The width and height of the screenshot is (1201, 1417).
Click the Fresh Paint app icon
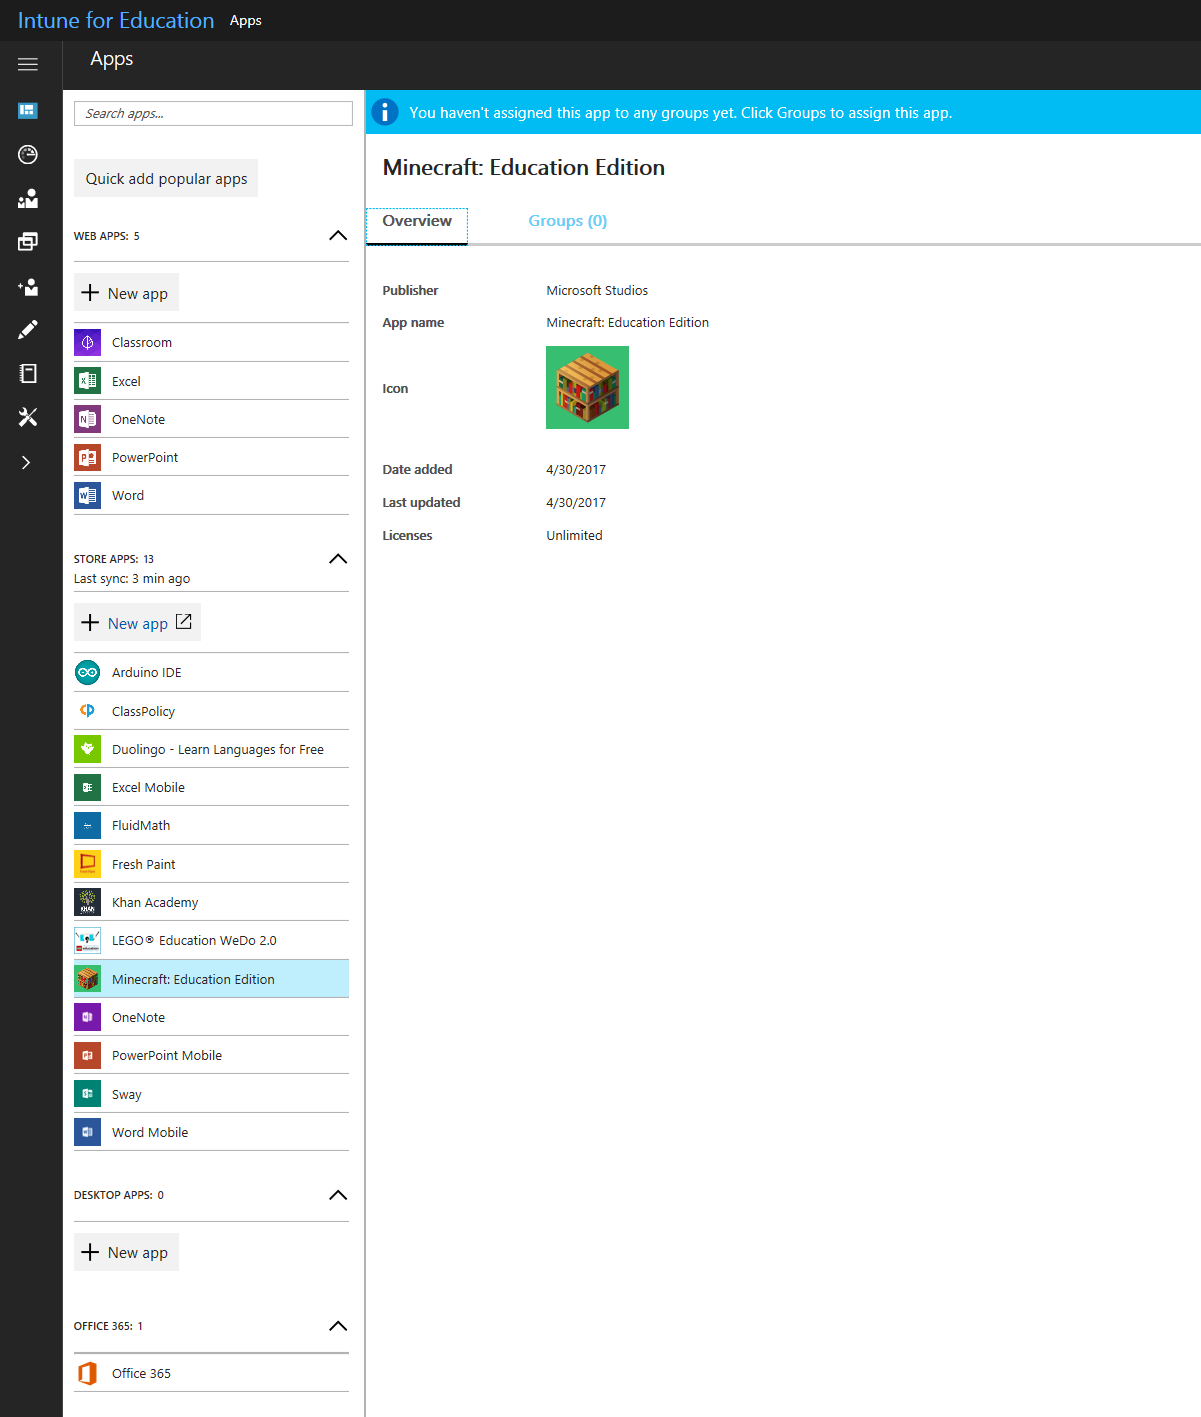tap(88, 864)
